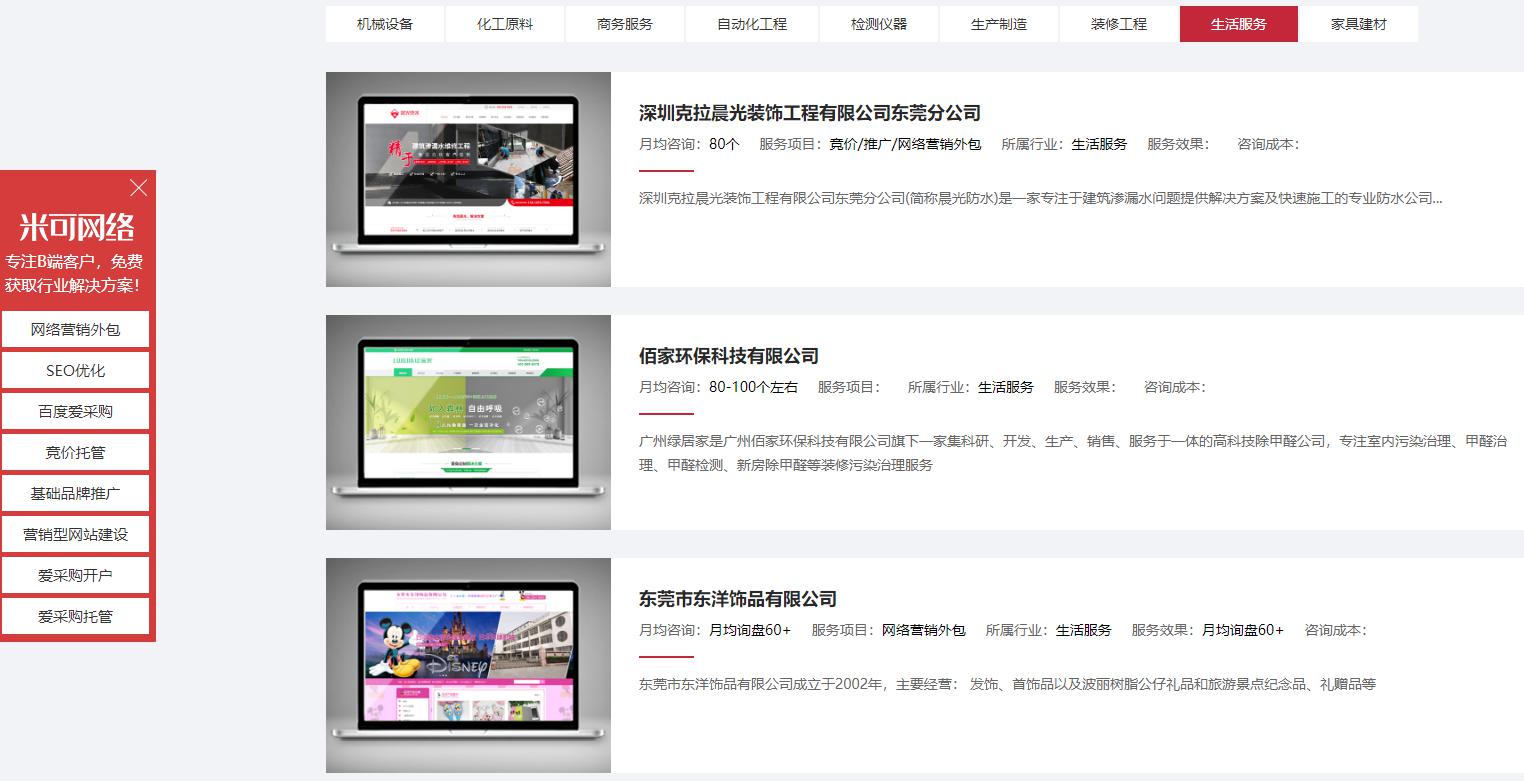Screen dimensions: 1524x781
Task: Select 基础品牌推广 from the sidebar
Action: point(76,492)
